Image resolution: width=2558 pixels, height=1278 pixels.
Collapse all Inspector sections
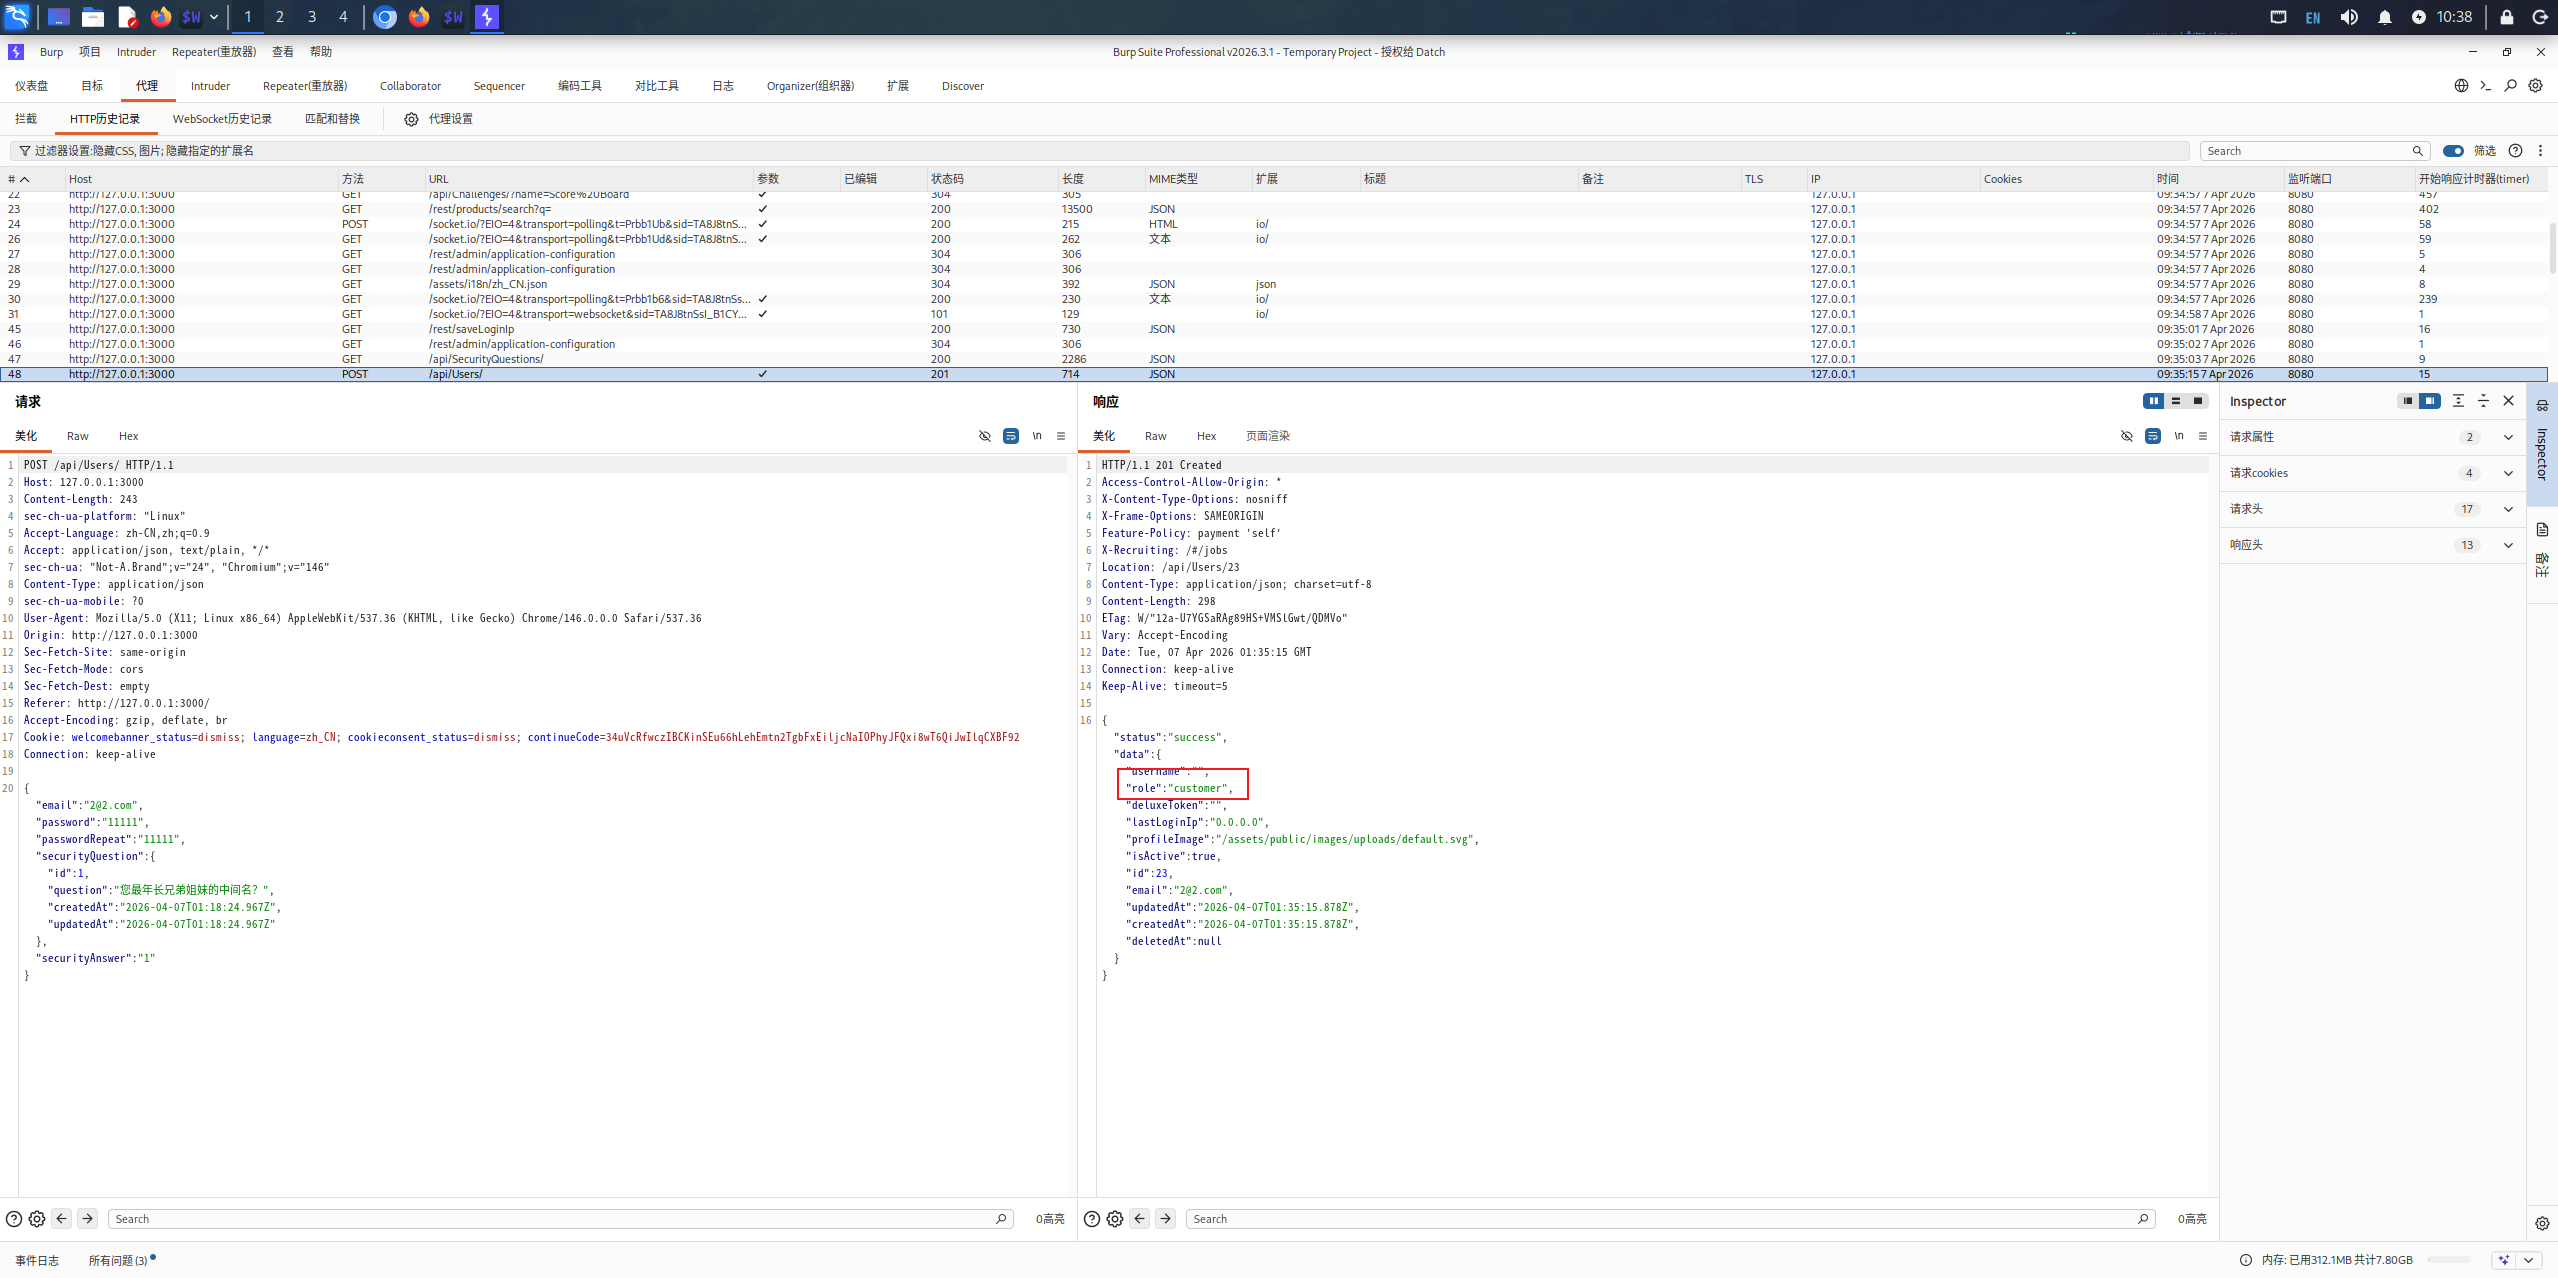click(2484, 401)
